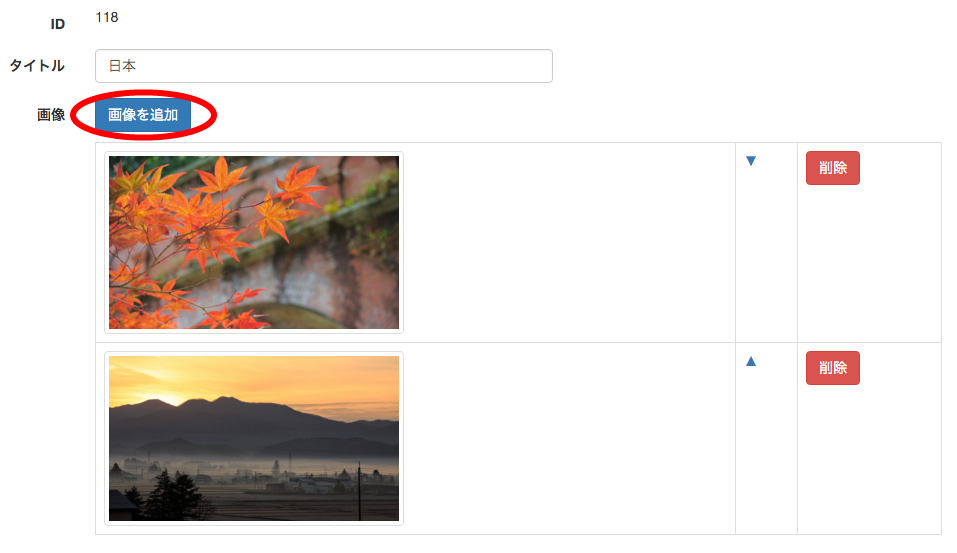Move the maple leaves image down with arrow

(x=751, y=161)
